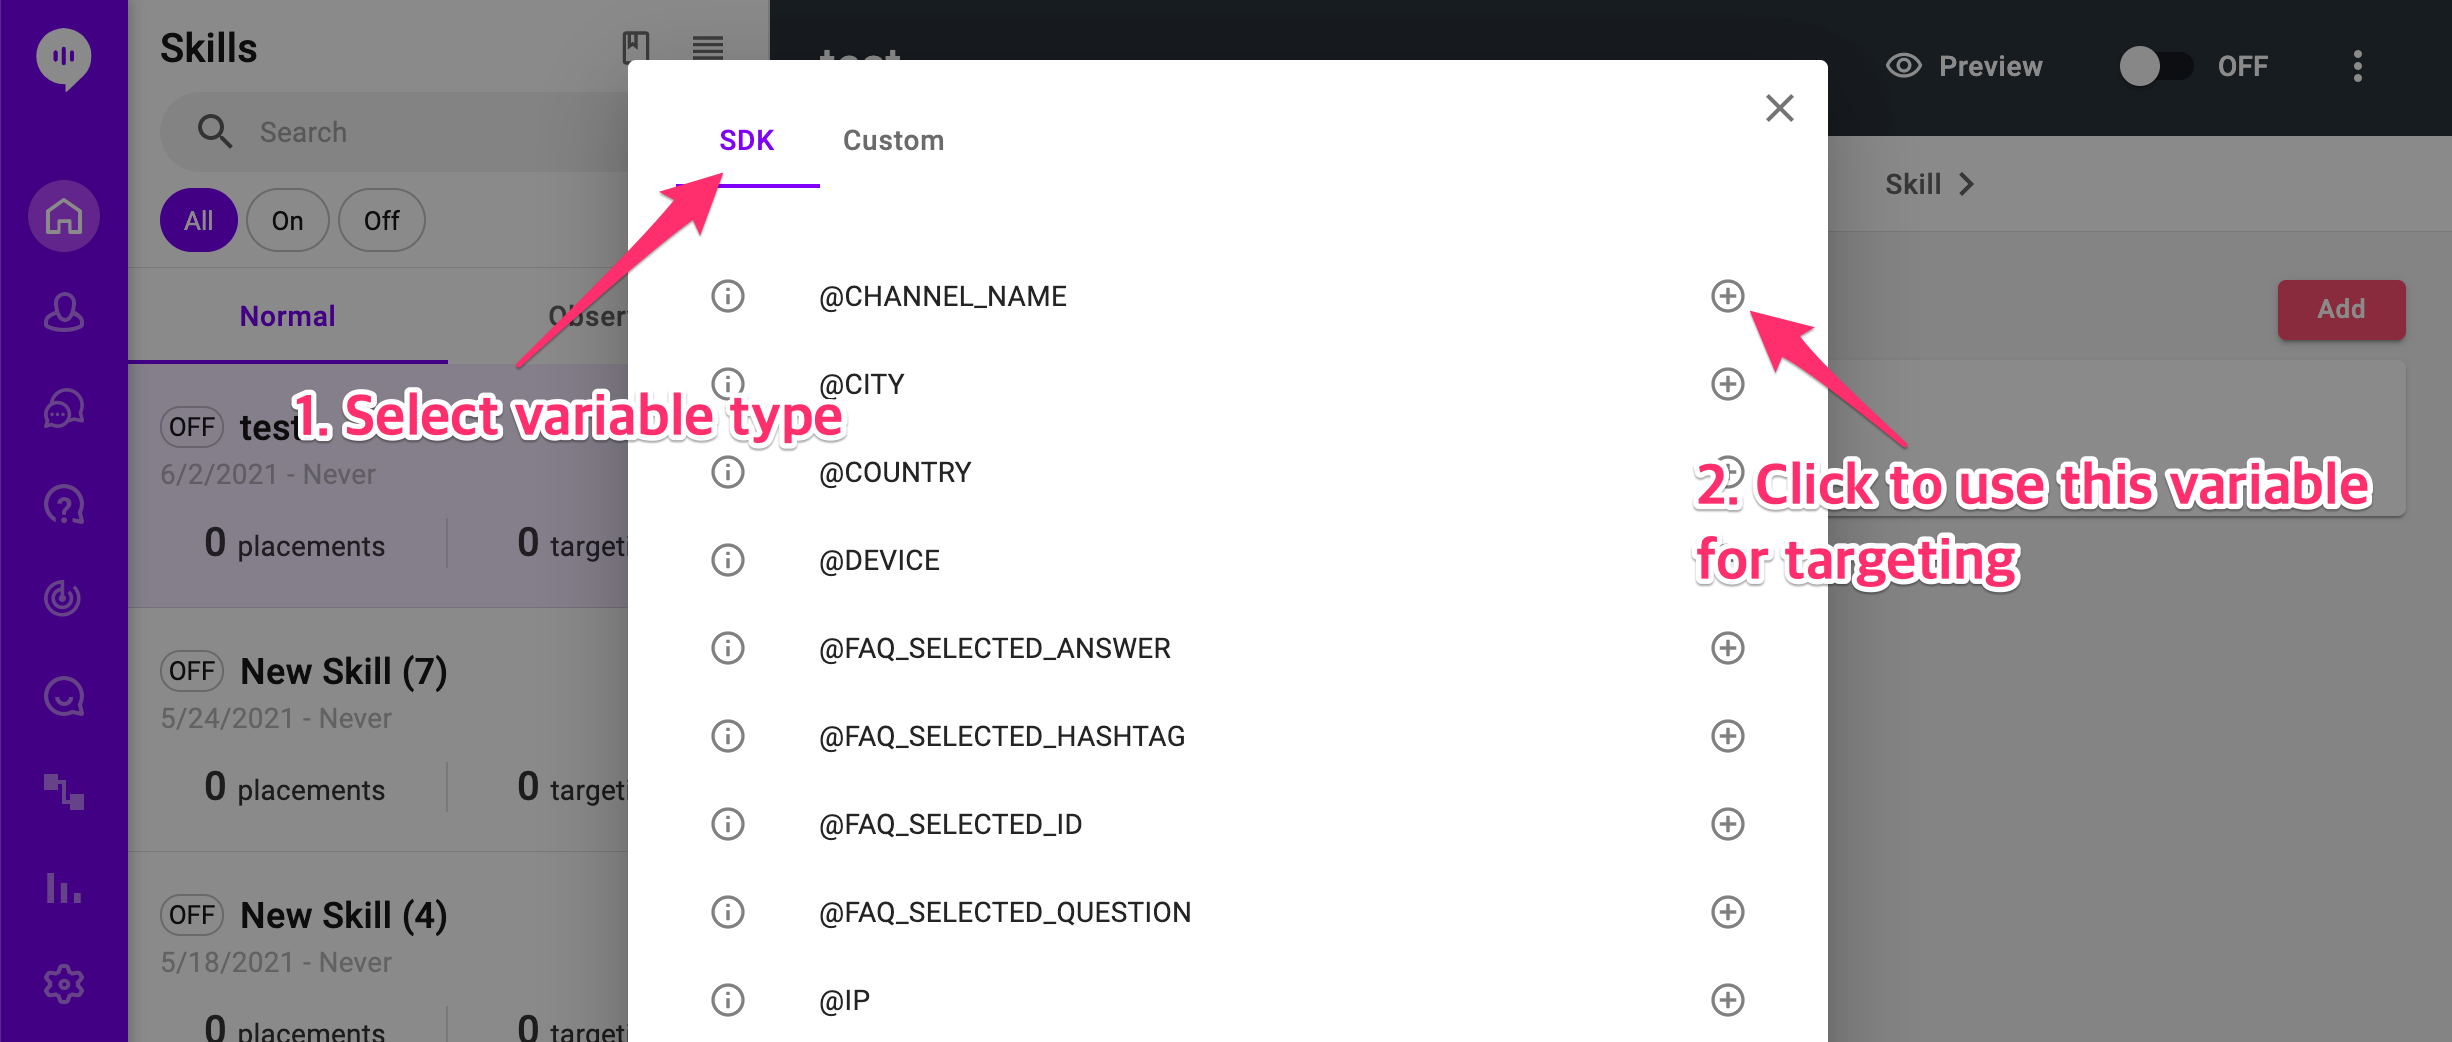2452x1042 pixels.
Task: Click the @CHANNEL_NAME variable name
Action: click(x=943, y=296)
